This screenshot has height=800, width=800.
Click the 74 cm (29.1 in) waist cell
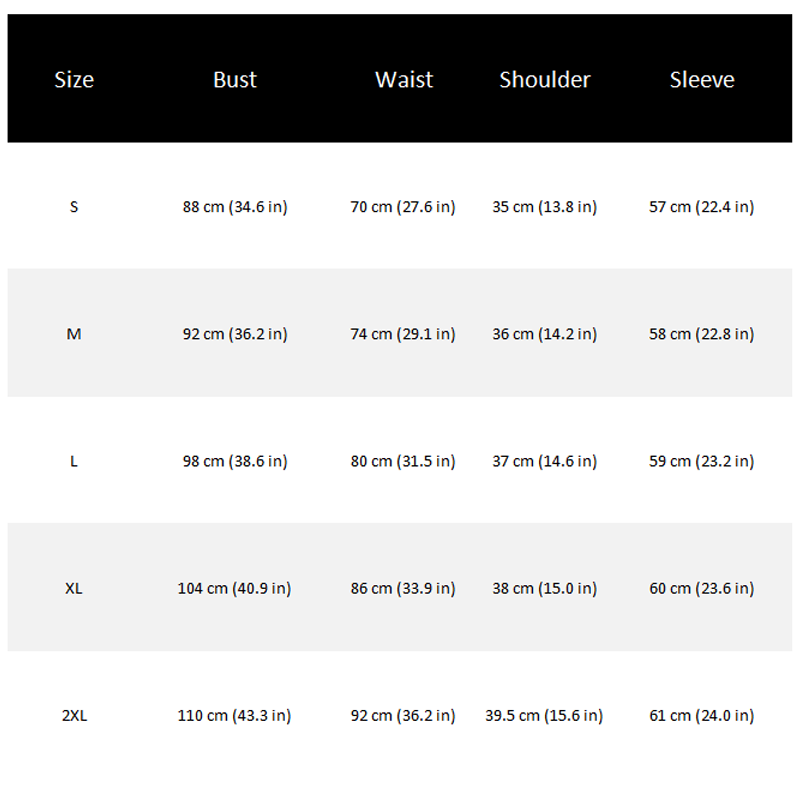[x=403, y=334]
